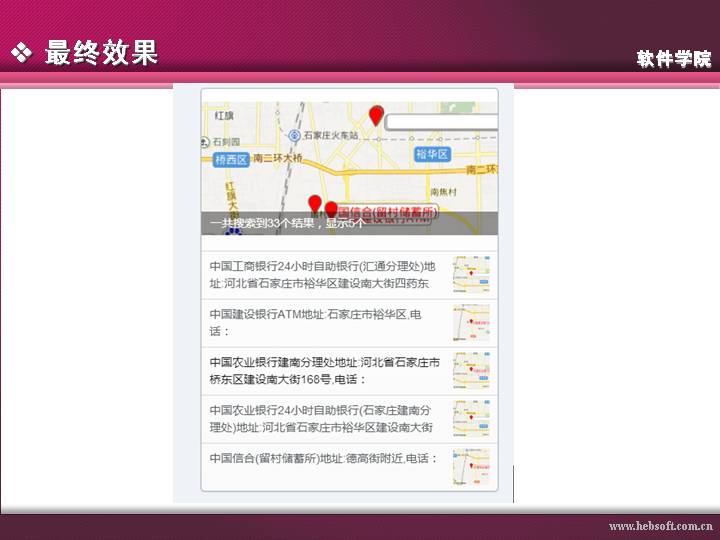Screen dimensions: 720x540
Task: Open the 中国工商银行24小时自助银行 result
Action: pos(323,275)
